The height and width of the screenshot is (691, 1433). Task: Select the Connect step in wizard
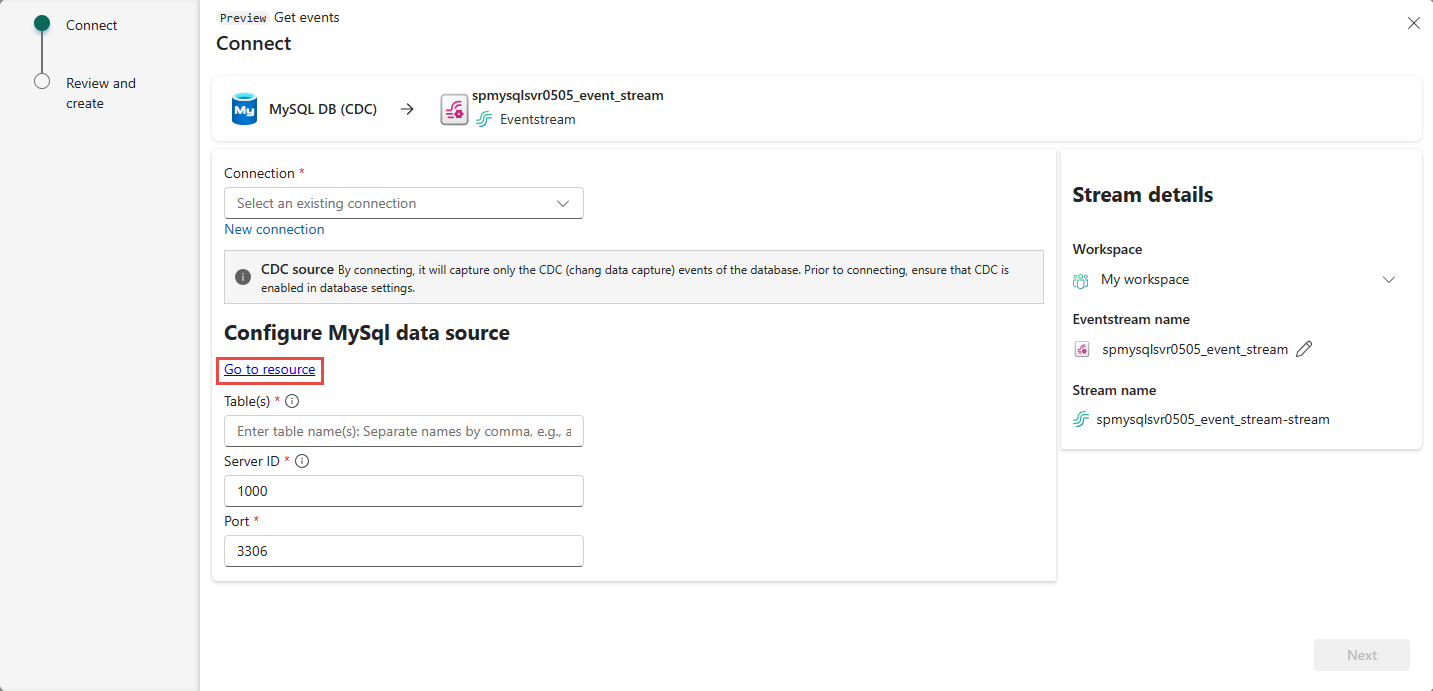[92, 25]
